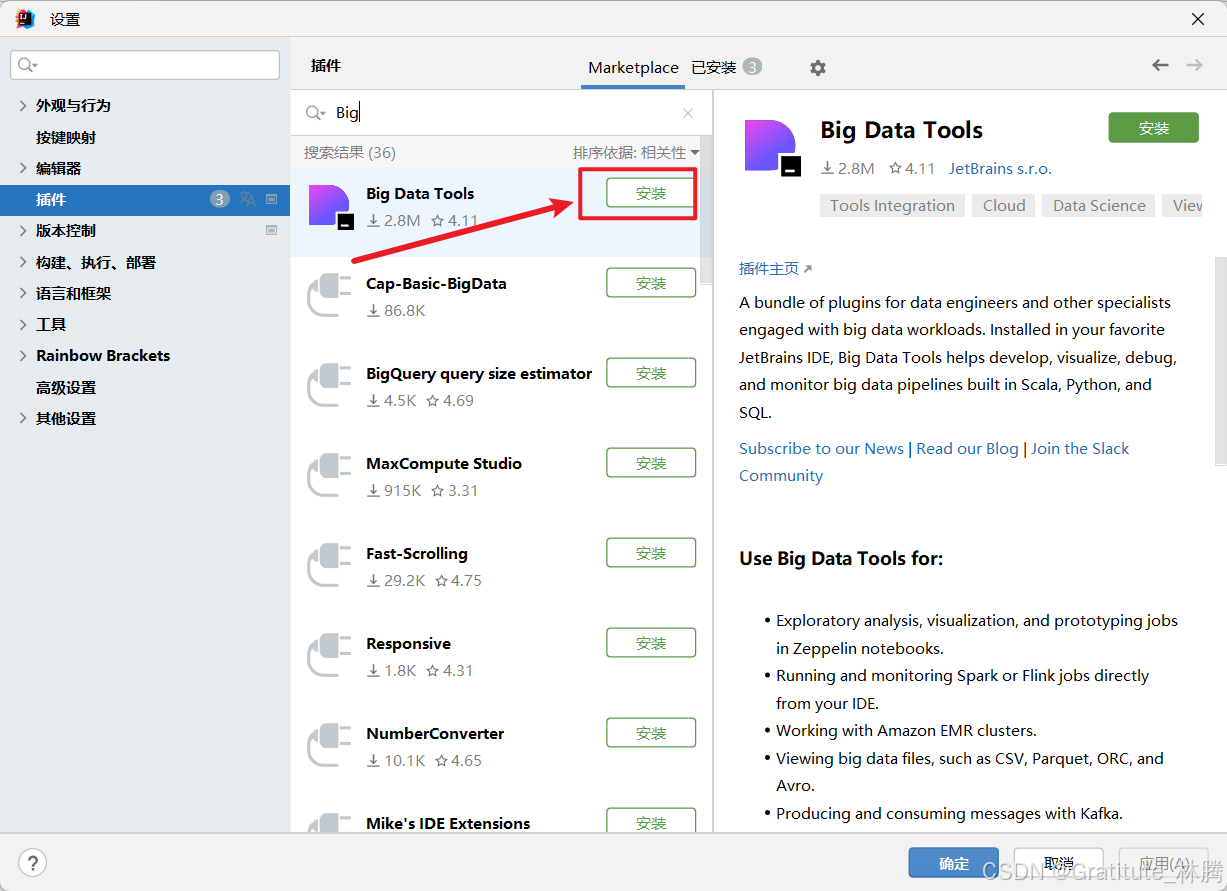Screen dimensions: 1227x891
Task: Open JetBrains s.r.o. vendor link
Action: click(1000, 169)
